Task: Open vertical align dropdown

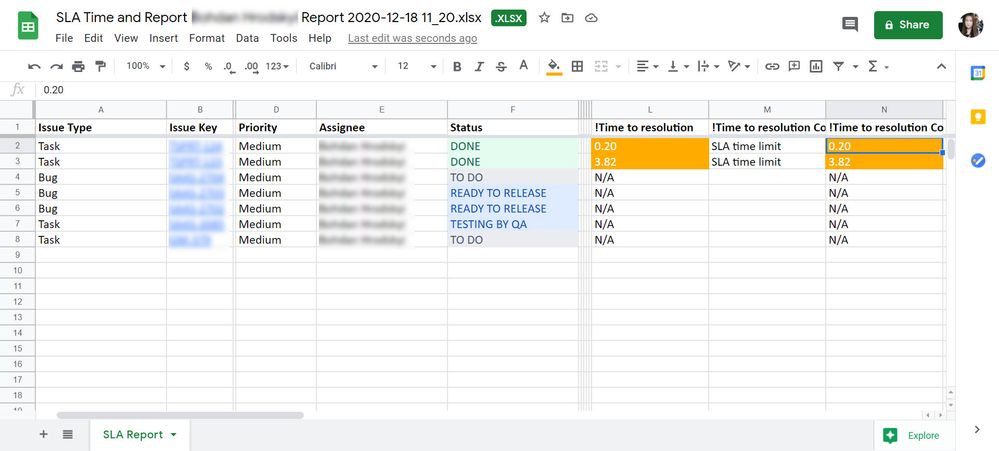Action: click(678, 66)
